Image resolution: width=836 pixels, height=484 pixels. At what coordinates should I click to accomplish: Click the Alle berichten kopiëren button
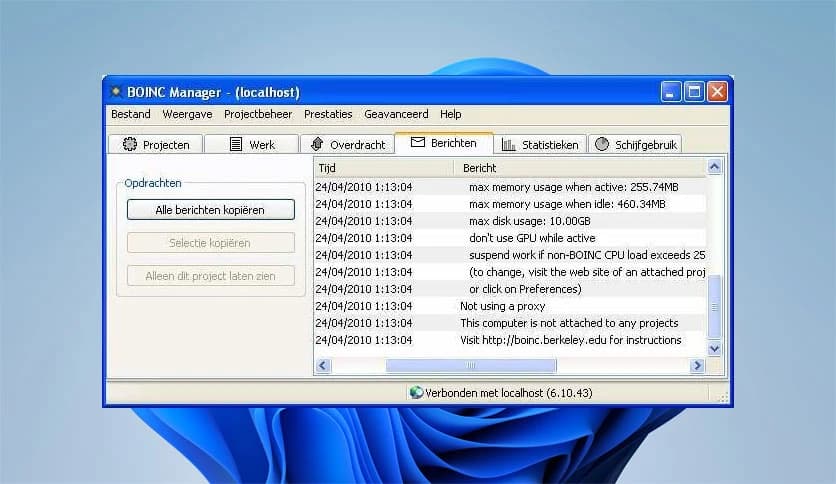[x=211, y=210]
